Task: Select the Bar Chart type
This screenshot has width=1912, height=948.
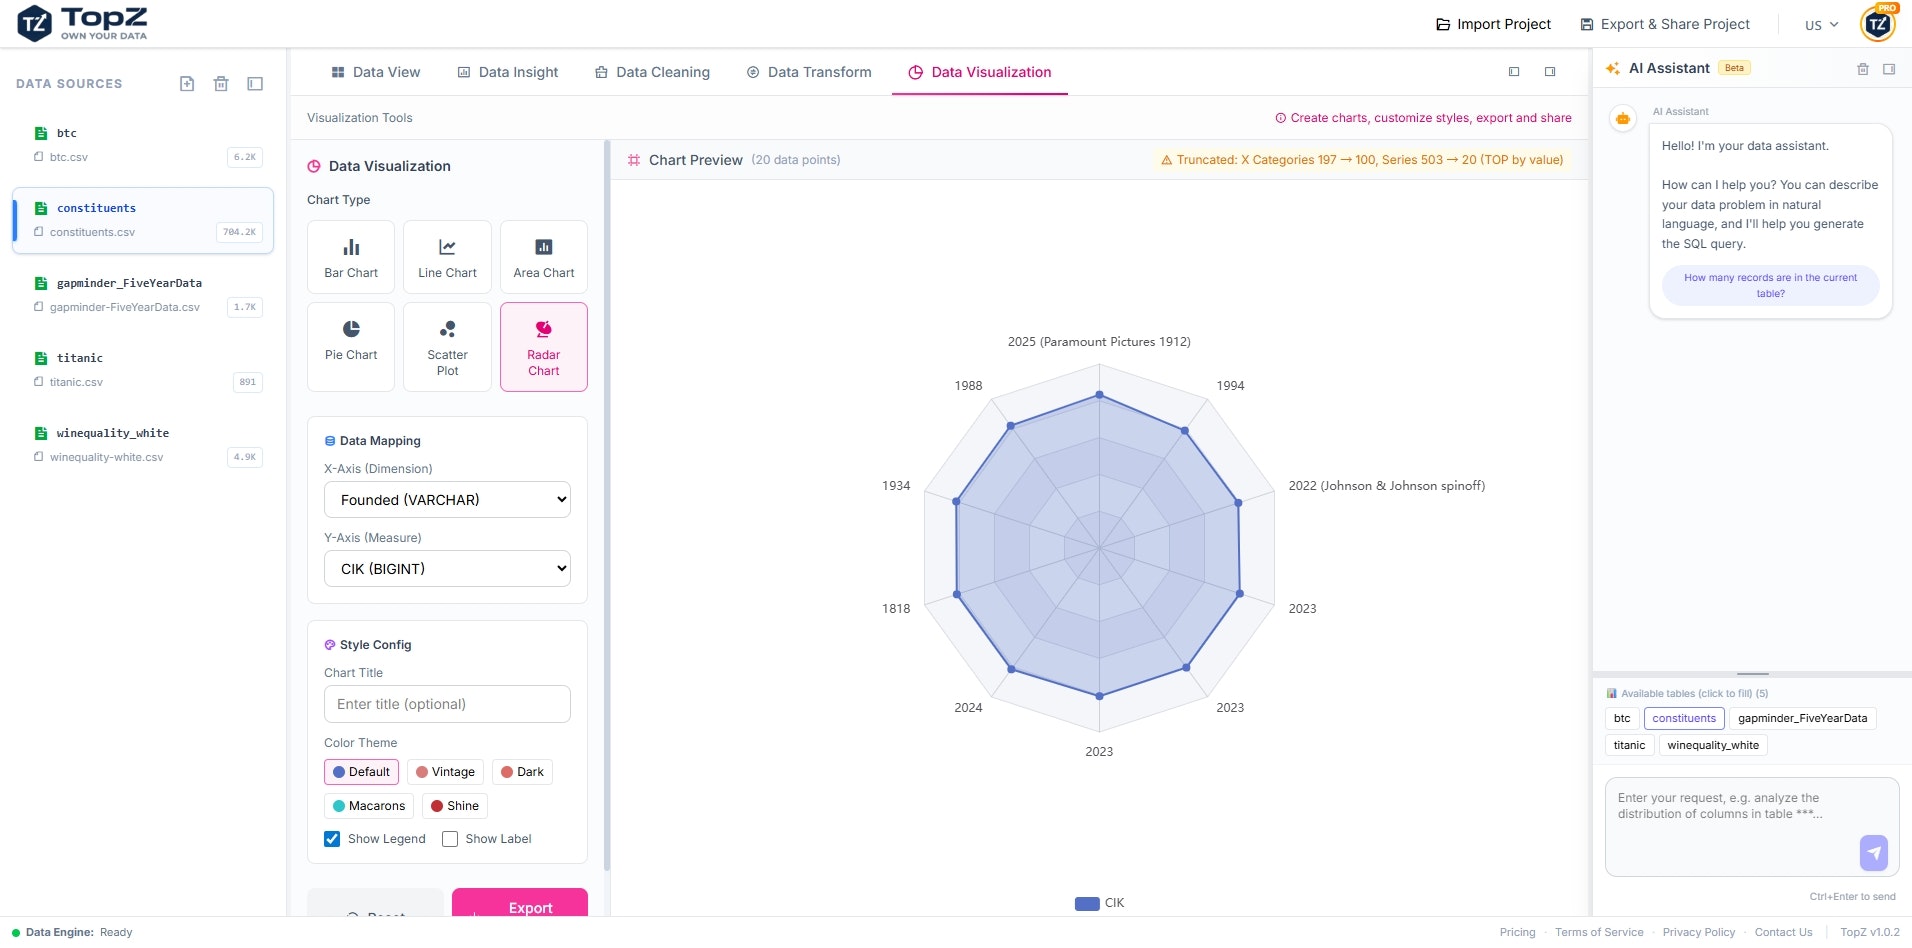Action: [350, 257]
